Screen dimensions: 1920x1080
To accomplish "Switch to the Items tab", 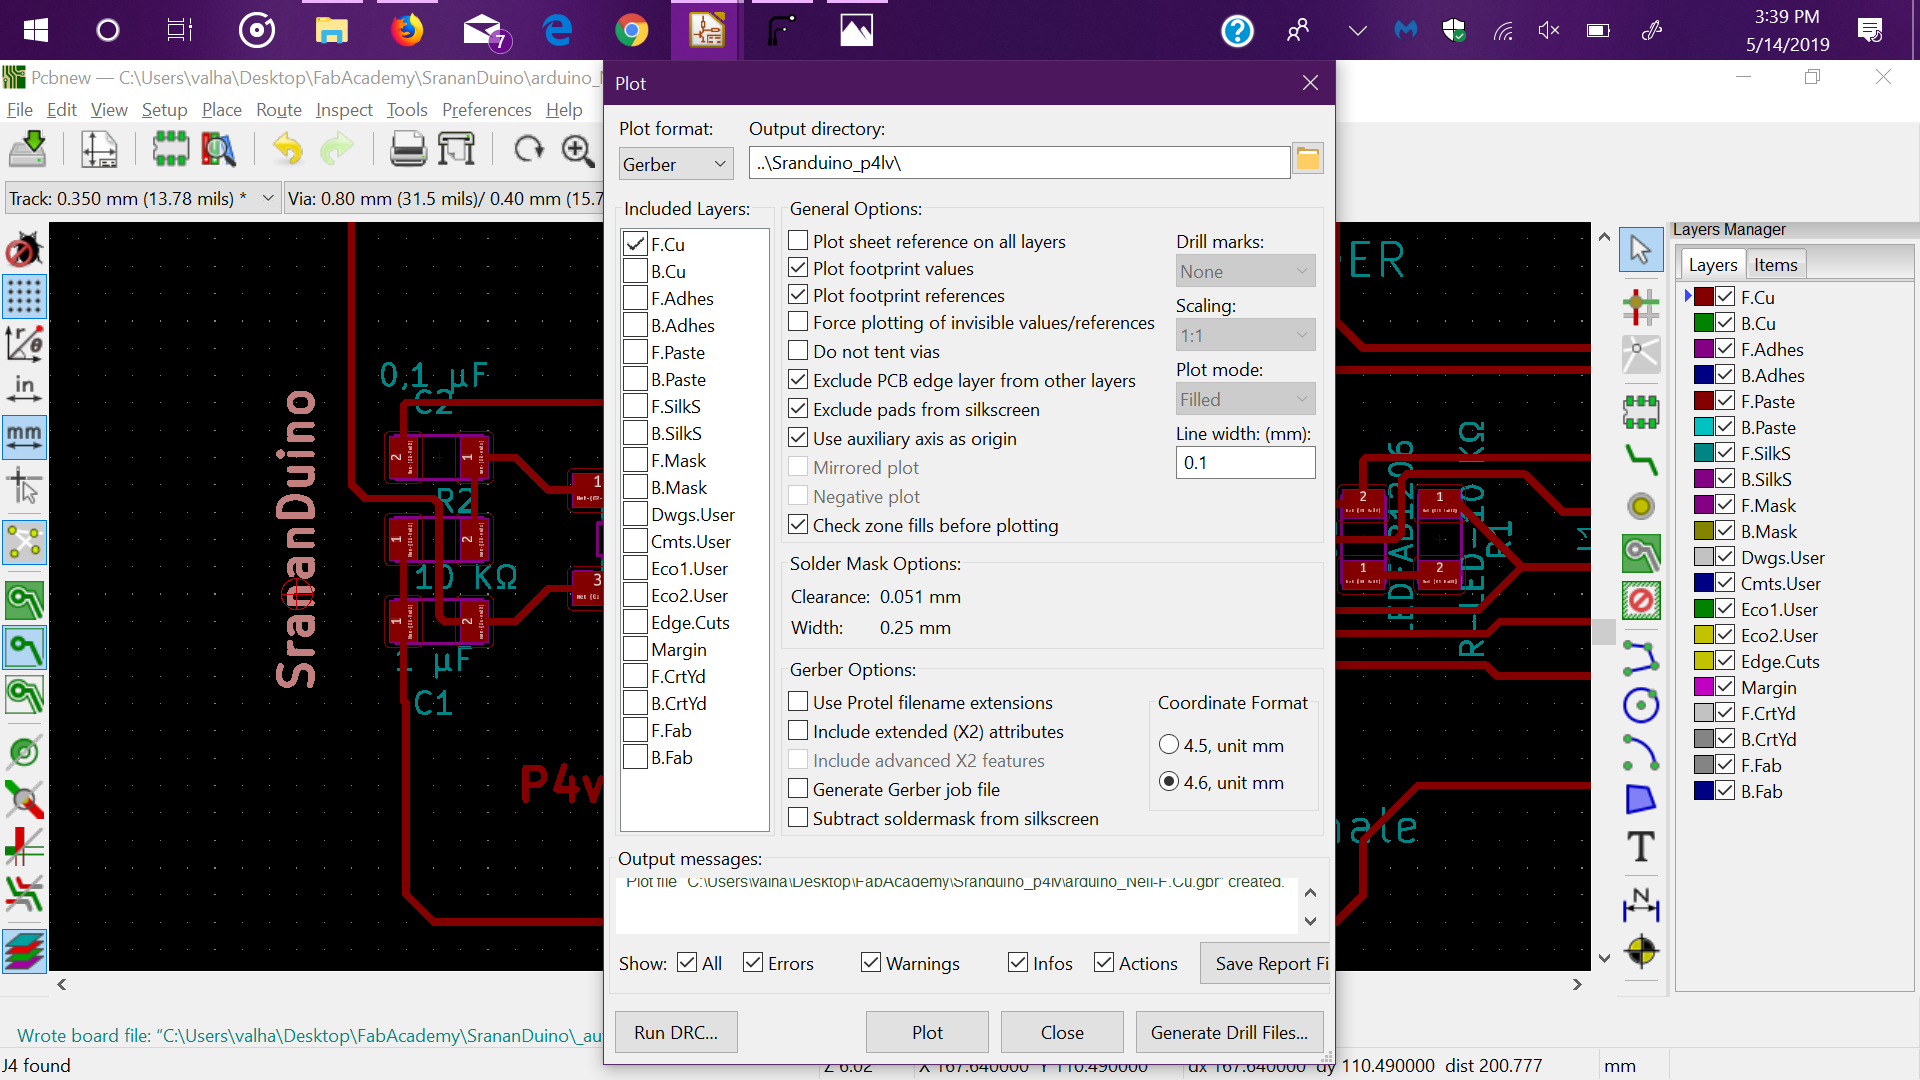I will point(1775,265).
